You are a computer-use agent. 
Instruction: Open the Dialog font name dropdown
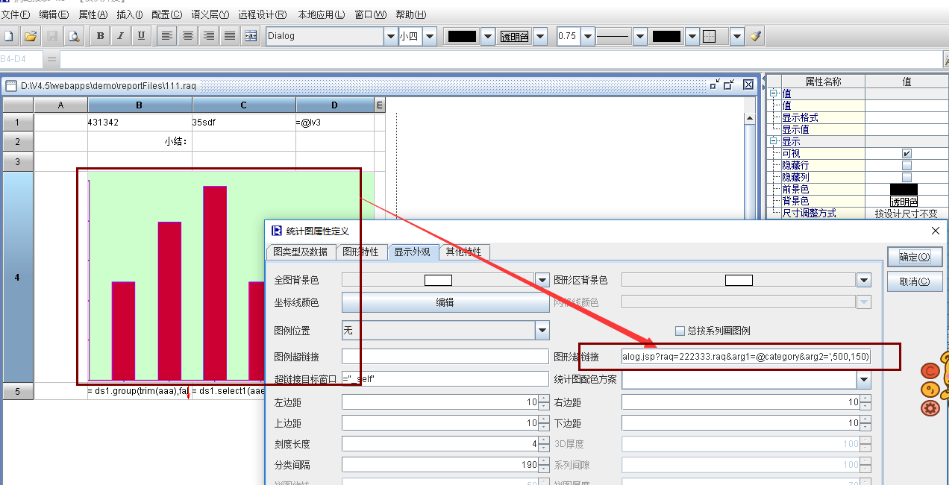tap(390, 36)
